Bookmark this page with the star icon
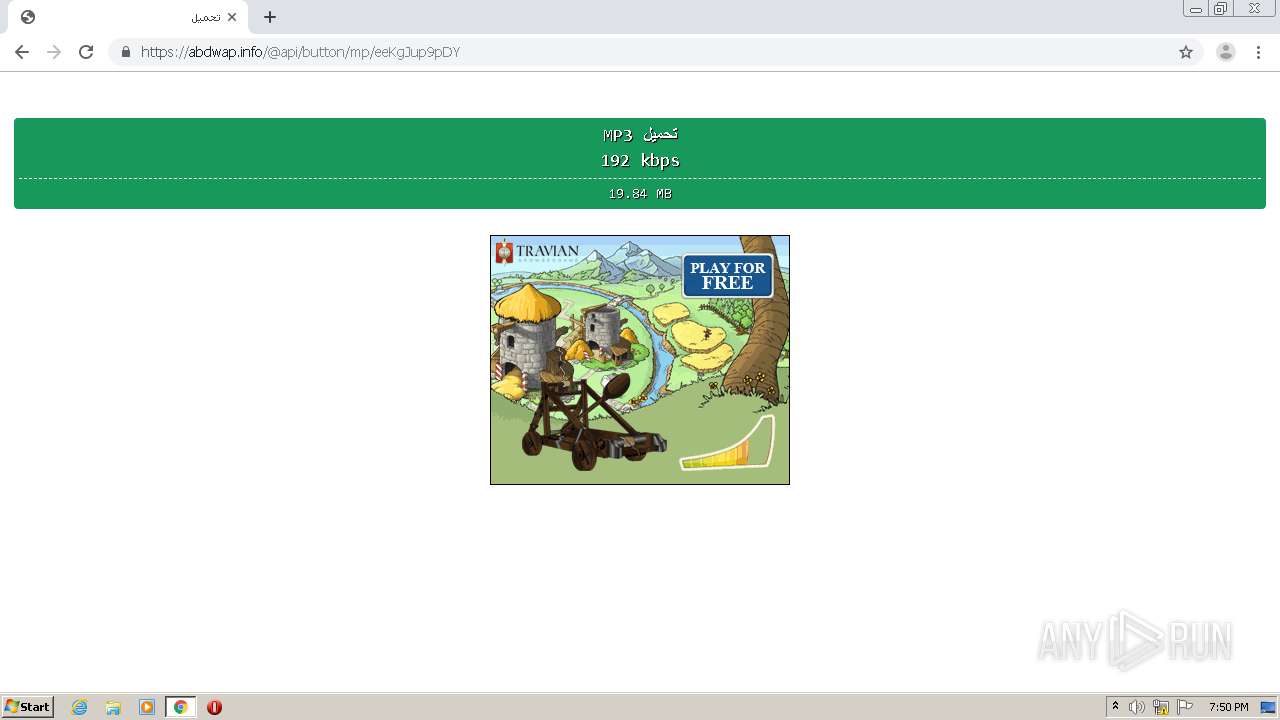The height and width of the screenshot is (720, 1280). [1186, 52]
